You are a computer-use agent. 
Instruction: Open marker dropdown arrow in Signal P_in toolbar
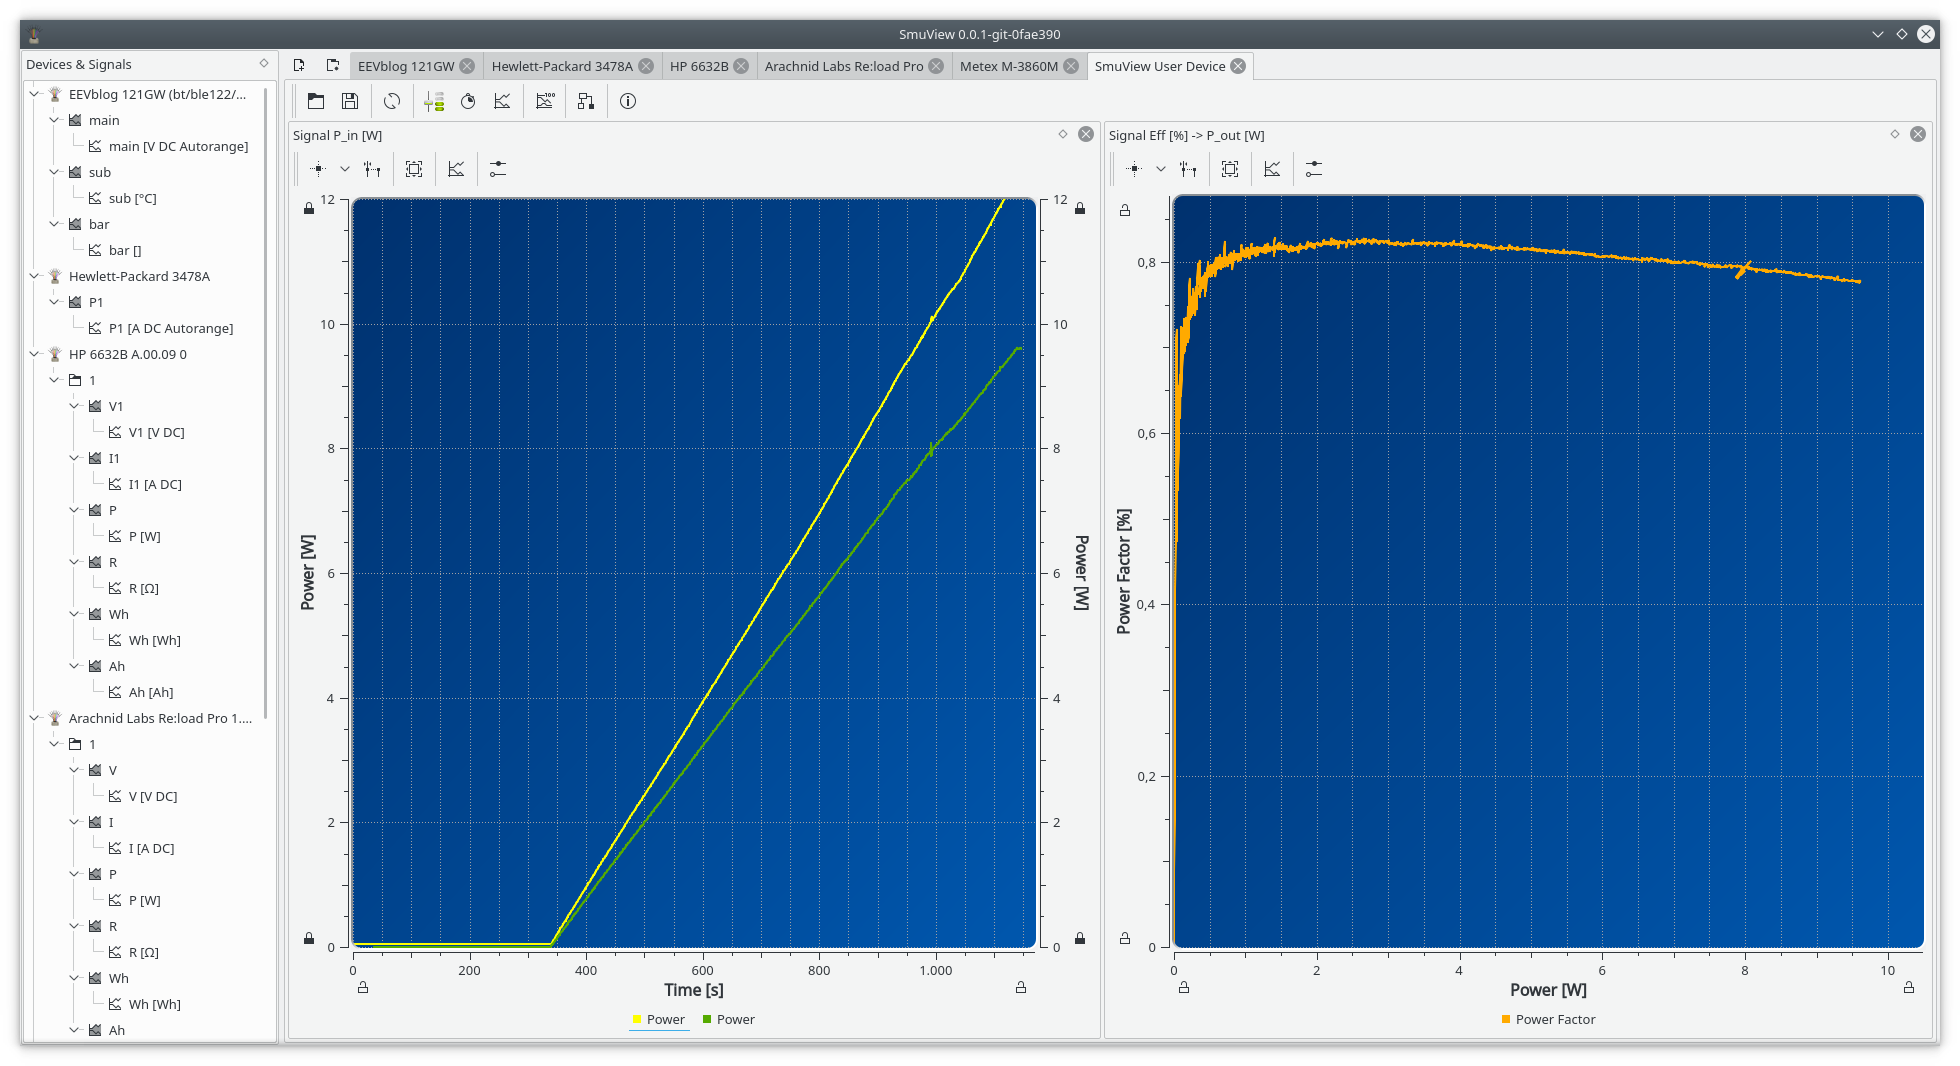click(x=345, y=169)
